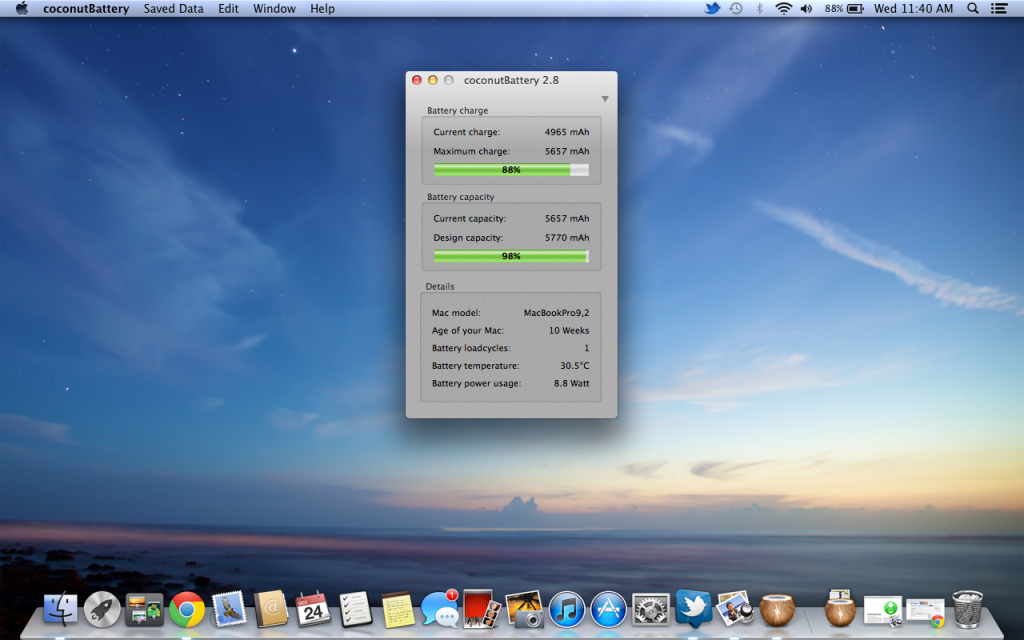Viewport: 1024px width, 640px height.
Task: Click current charge value 4965 mAh
Action: coord(567,132)
